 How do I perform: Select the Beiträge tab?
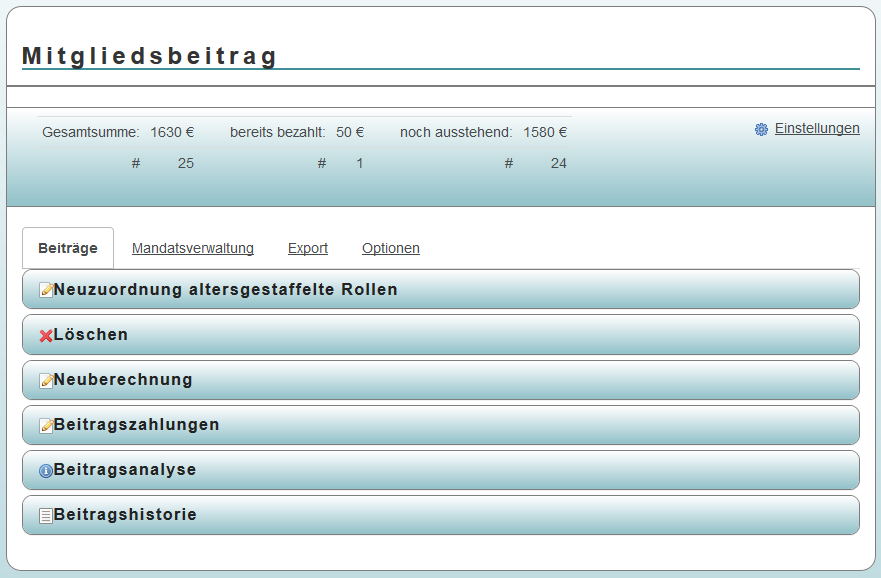[68, 248]
